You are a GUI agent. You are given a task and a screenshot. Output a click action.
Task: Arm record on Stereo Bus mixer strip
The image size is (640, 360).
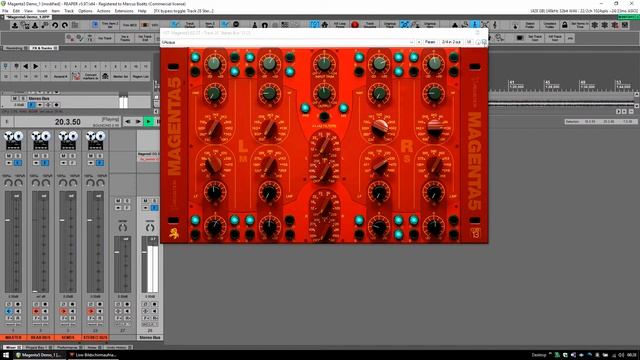pos(154,304)
